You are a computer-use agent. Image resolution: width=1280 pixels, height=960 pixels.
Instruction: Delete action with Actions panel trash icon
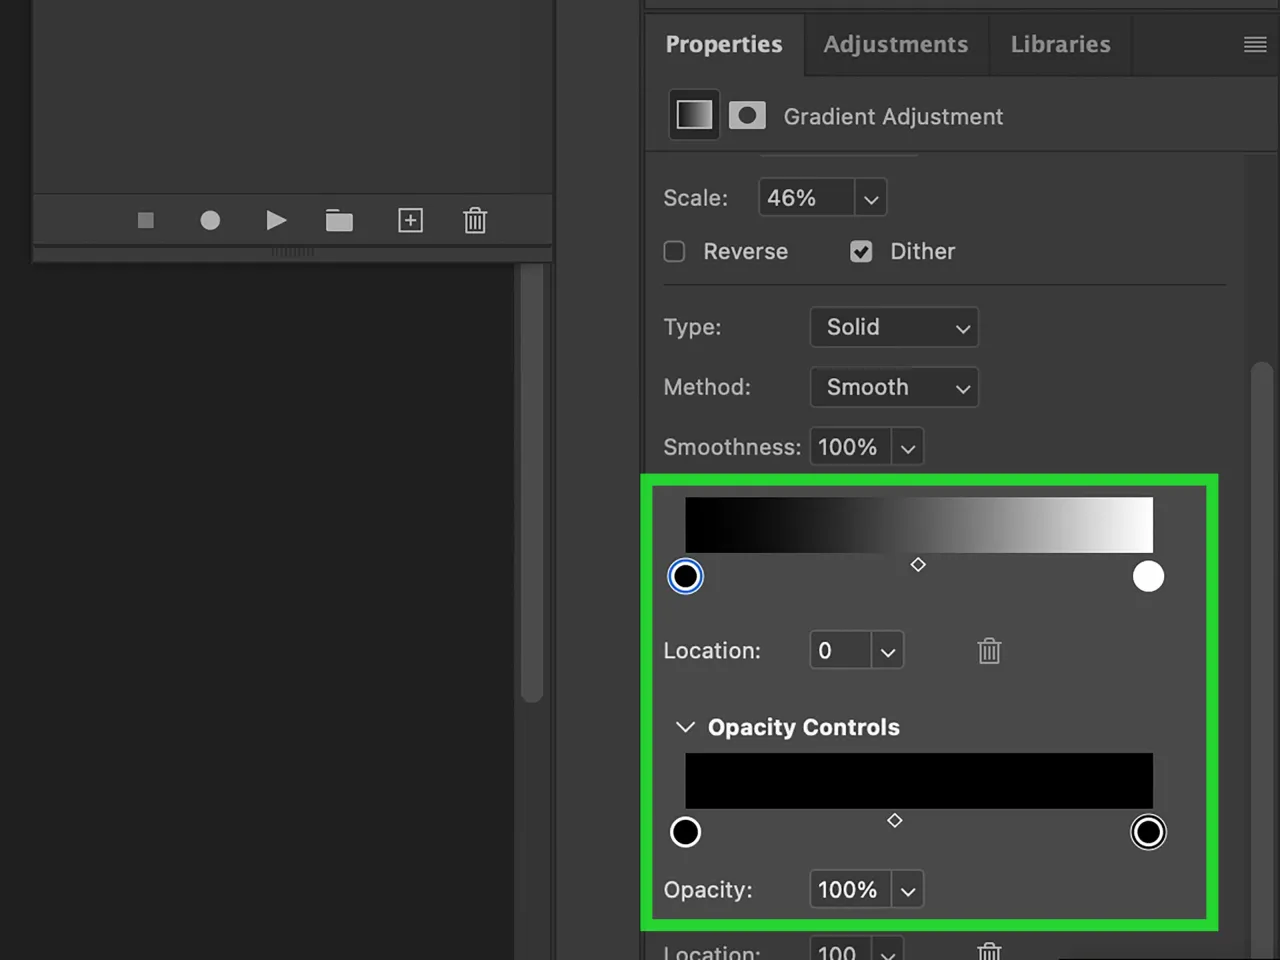pyautogui.click(x=475, y=220)
